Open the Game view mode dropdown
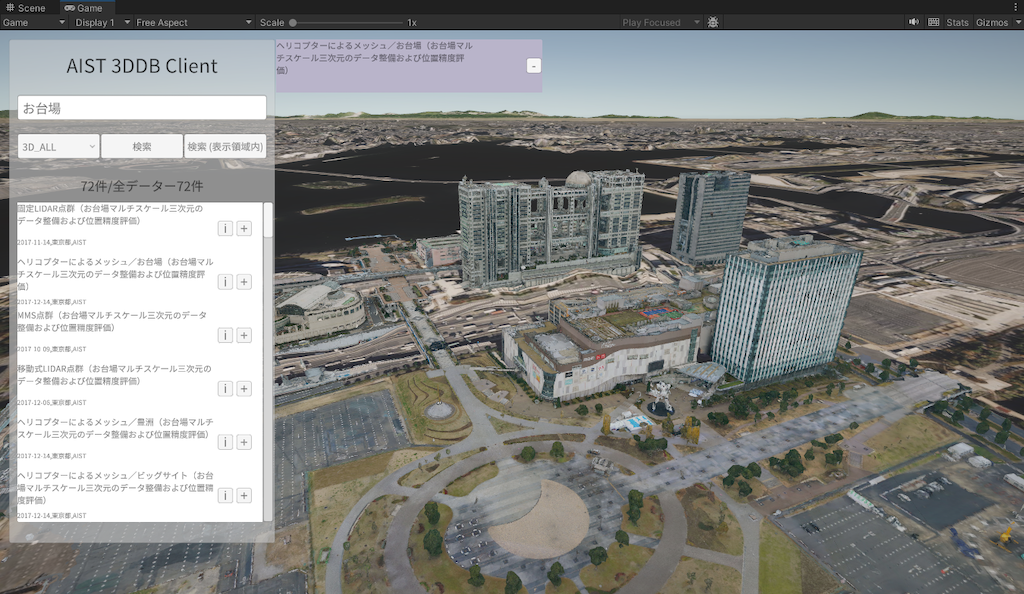This screenshot has width=1024, height=594. (x=34, y=22)
